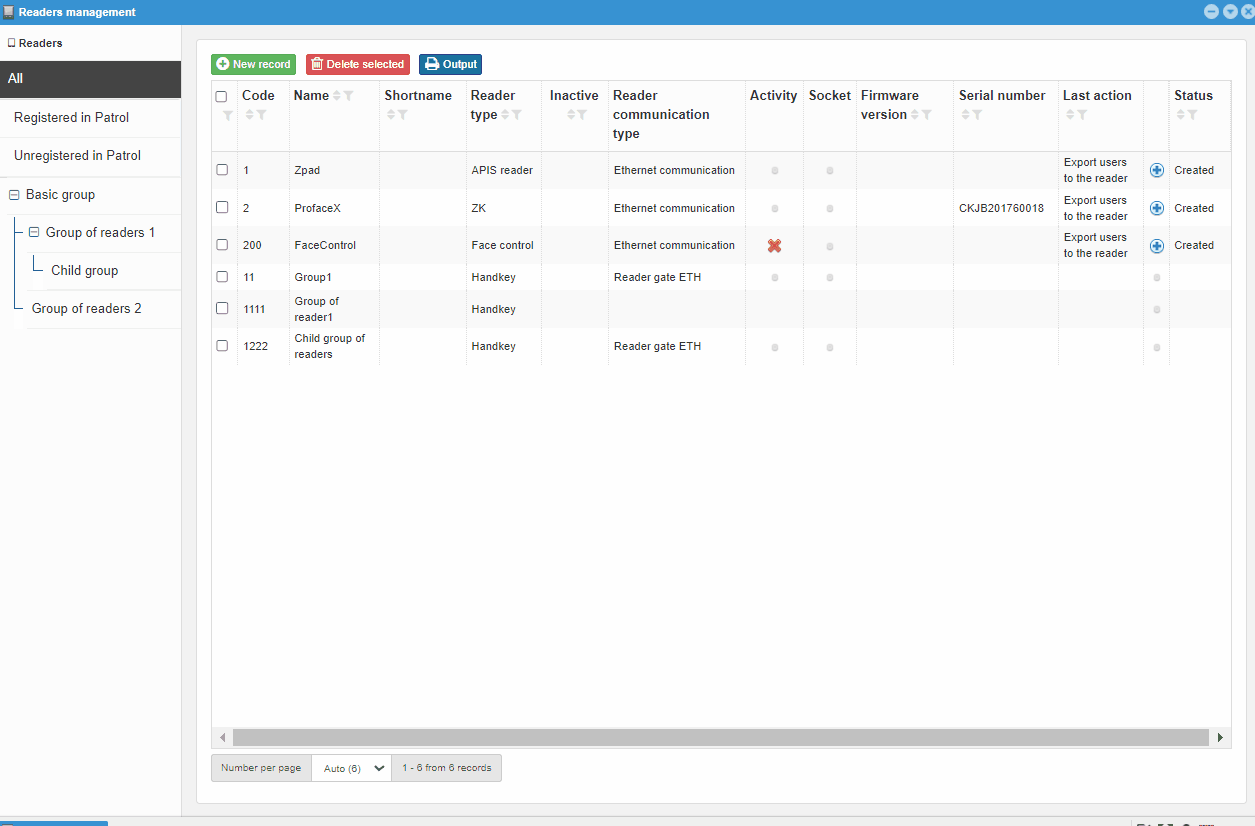Click Delete selected button
The height and width of the screenshot is (826, 1255).
(358, 64)
